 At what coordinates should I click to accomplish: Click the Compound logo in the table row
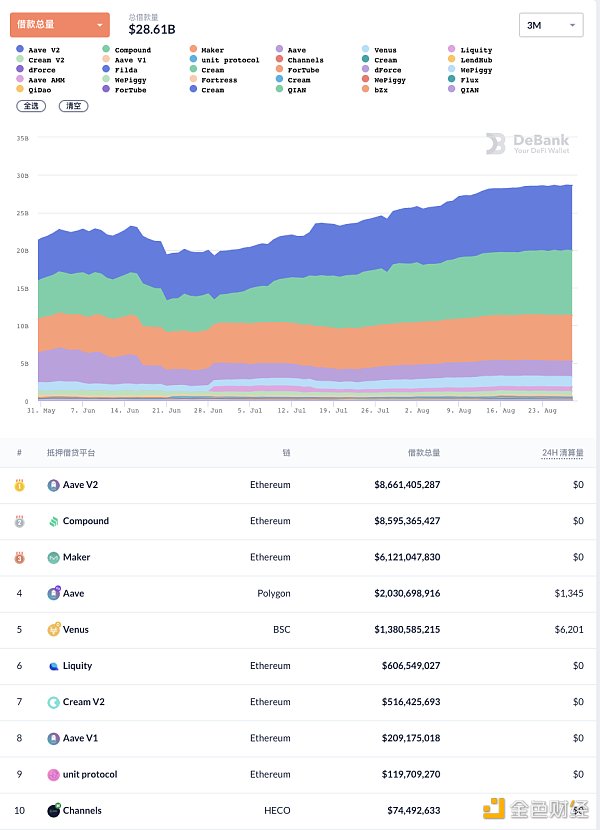(54, 521)
